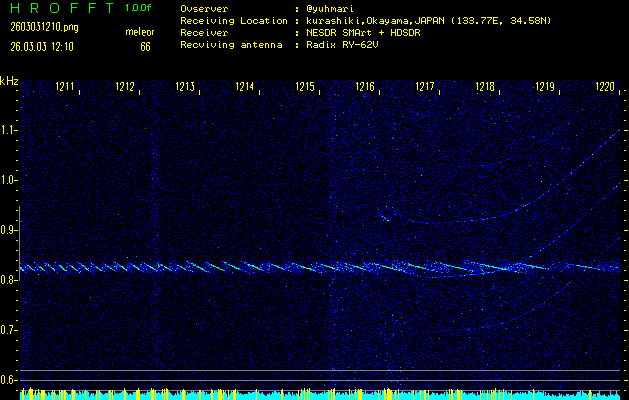Click the 0.7 kHz axis label

[9, 330]
